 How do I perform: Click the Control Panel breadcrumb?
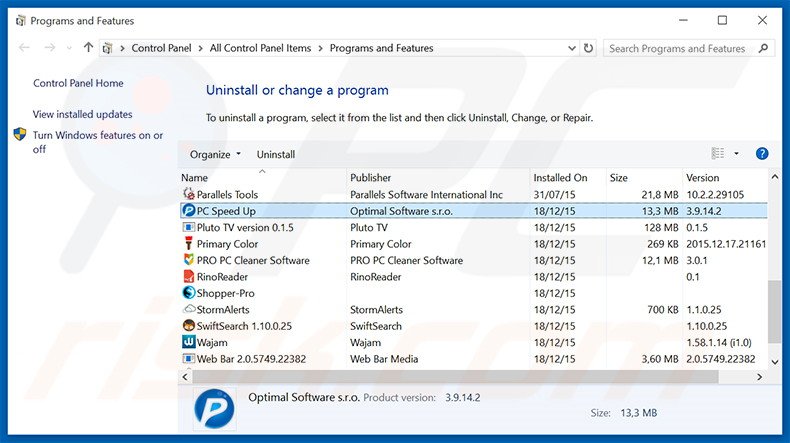coord(161,48)
